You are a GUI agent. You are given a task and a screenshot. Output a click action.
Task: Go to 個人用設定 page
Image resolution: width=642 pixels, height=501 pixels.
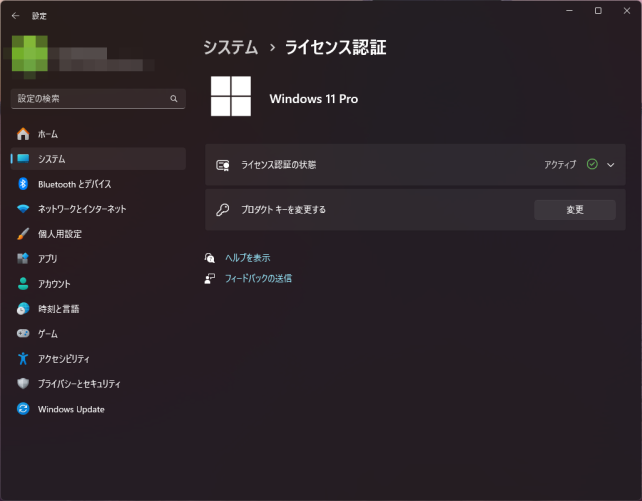coord(98,234)
